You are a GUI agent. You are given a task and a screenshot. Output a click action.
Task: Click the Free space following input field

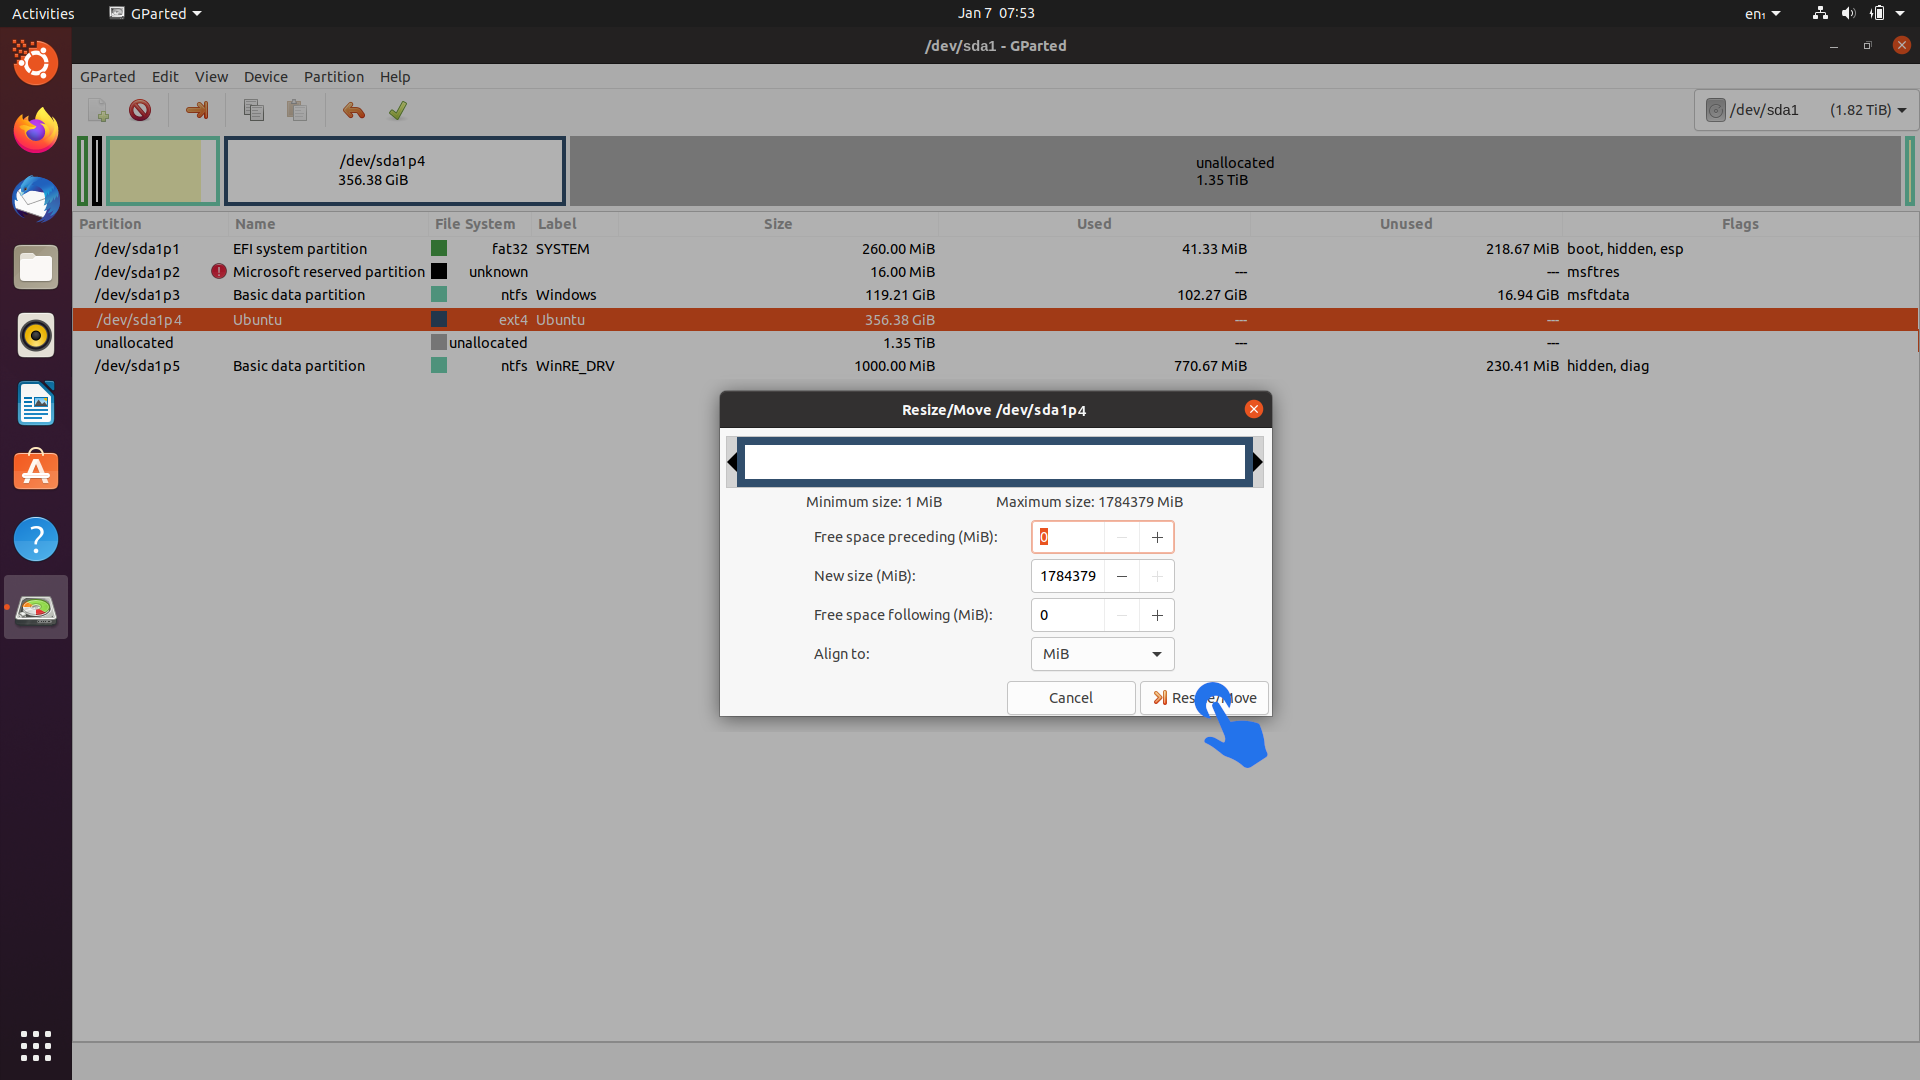[x=1068, y=615]
